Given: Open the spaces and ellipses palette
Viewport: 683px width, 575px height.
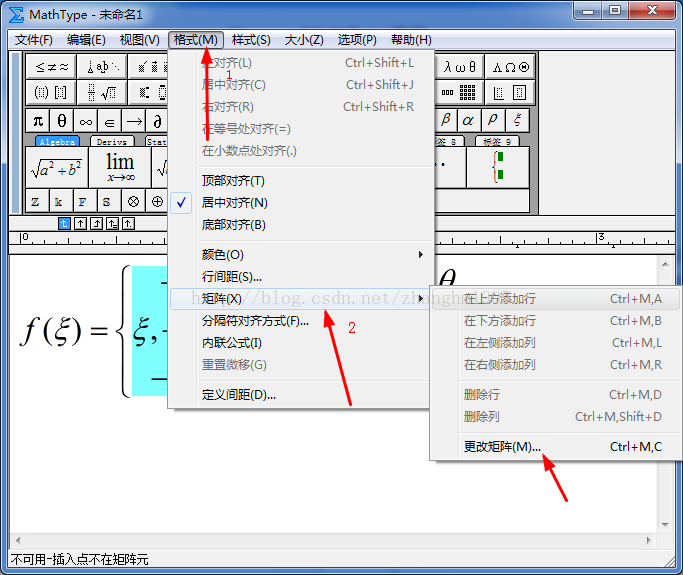Looking at the screenshot, I should click(x=102, y=67).
